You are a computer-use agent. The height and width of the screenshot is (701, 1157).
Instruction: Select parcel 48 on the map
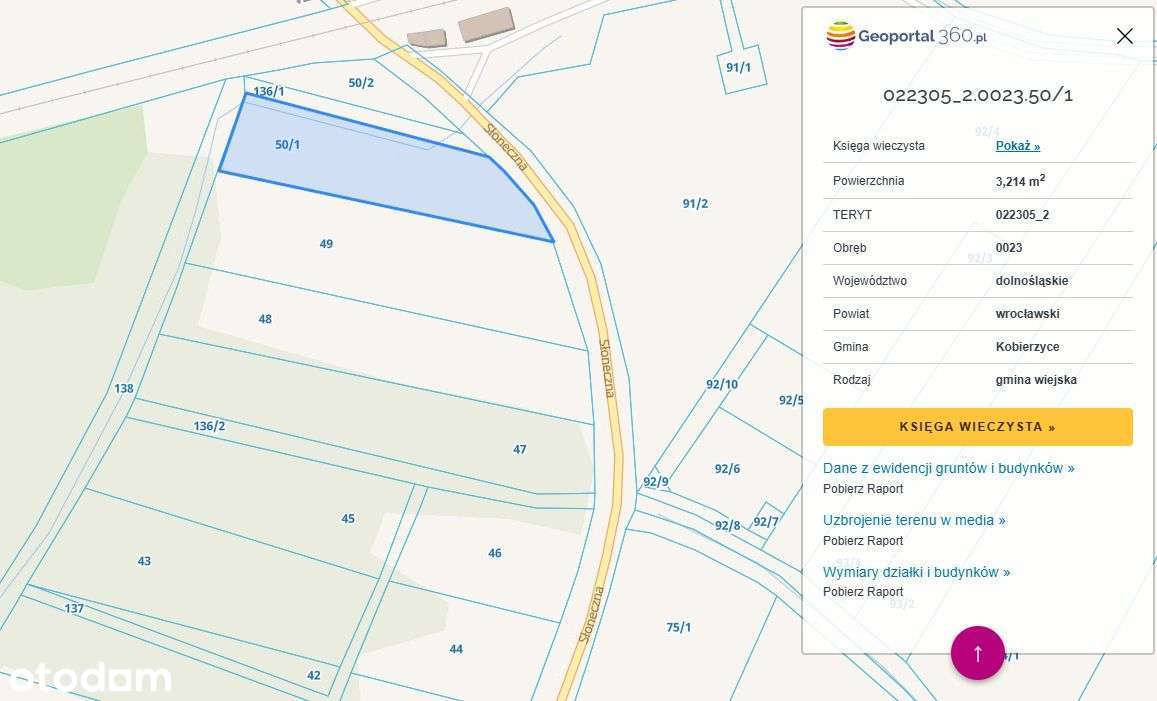click(265, 320)
